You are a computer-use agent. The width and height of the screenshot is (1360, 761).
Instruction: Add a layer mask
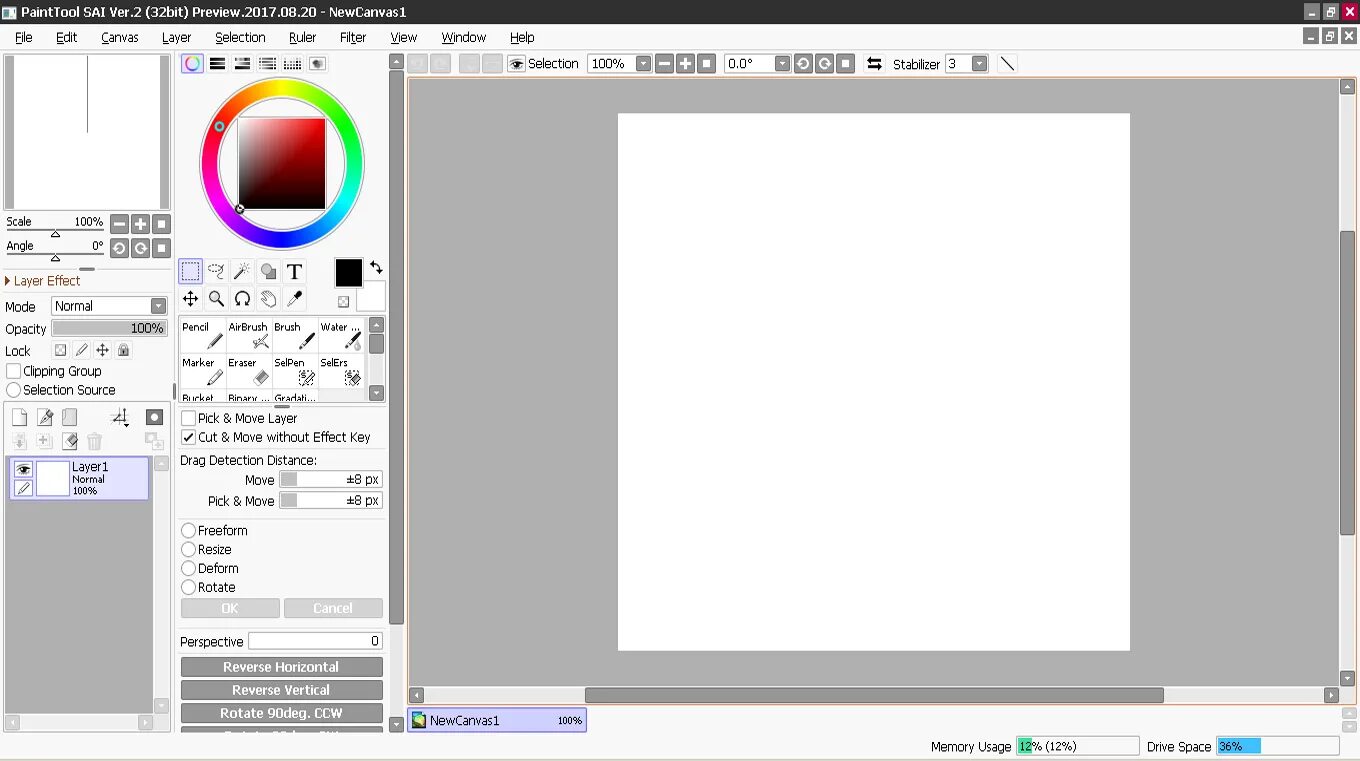pyautogui.click(x=154, y=417)
